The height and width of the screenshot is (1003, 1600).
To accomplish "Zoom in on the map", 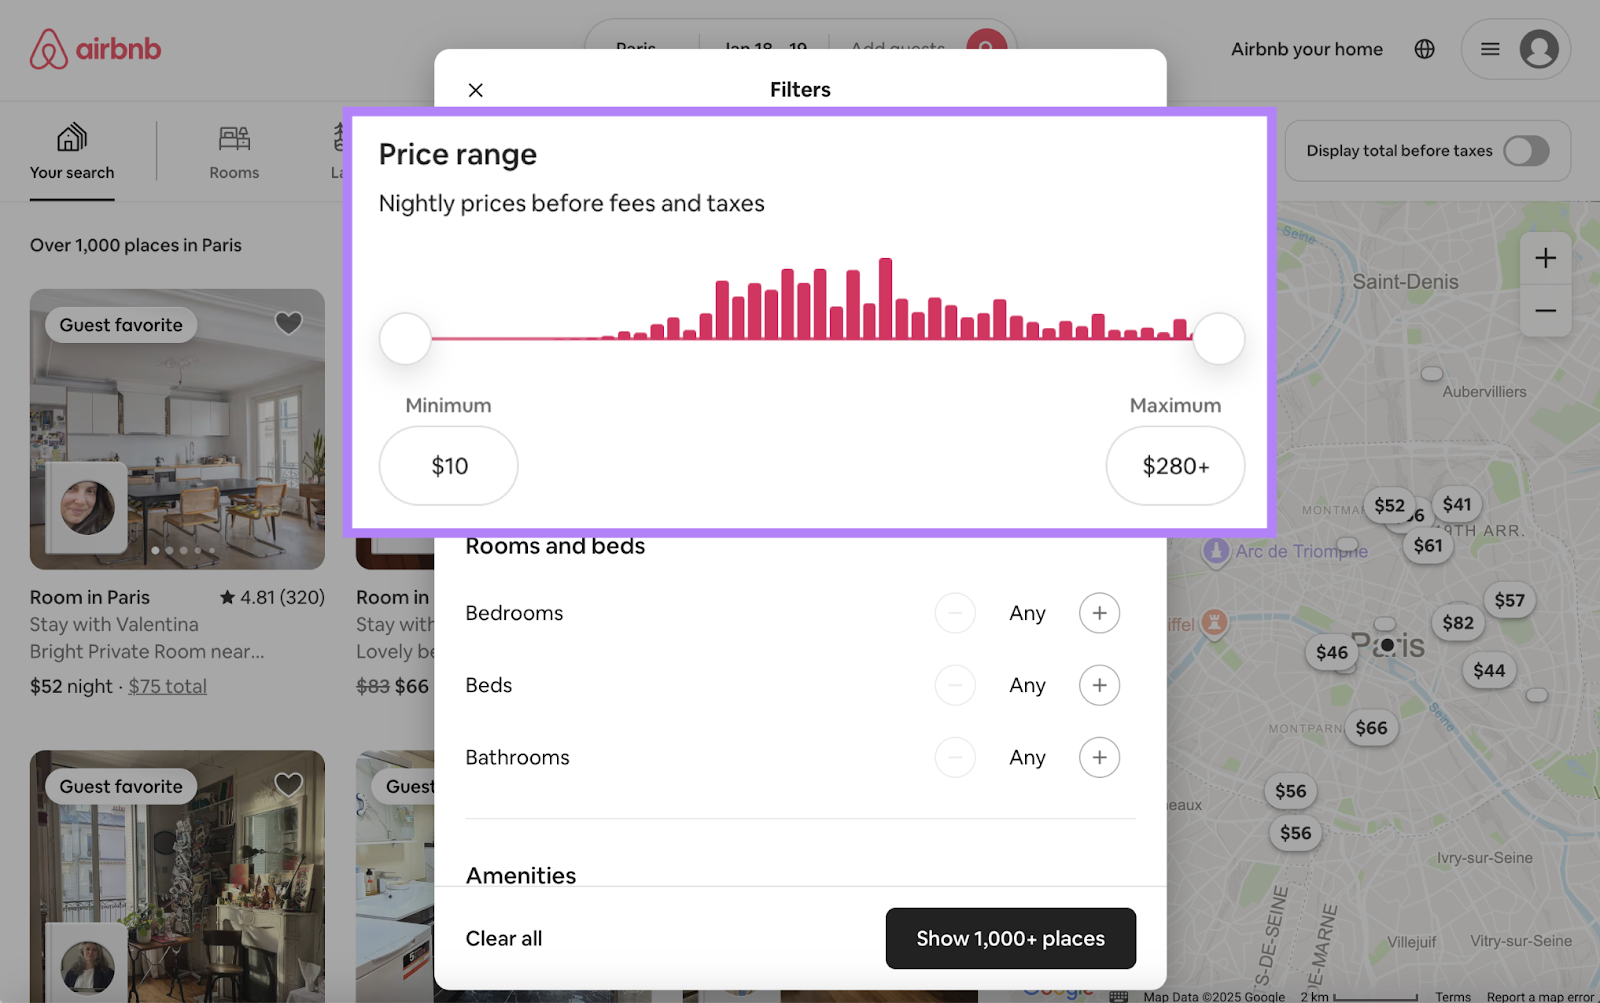I will coord(1544,258).
